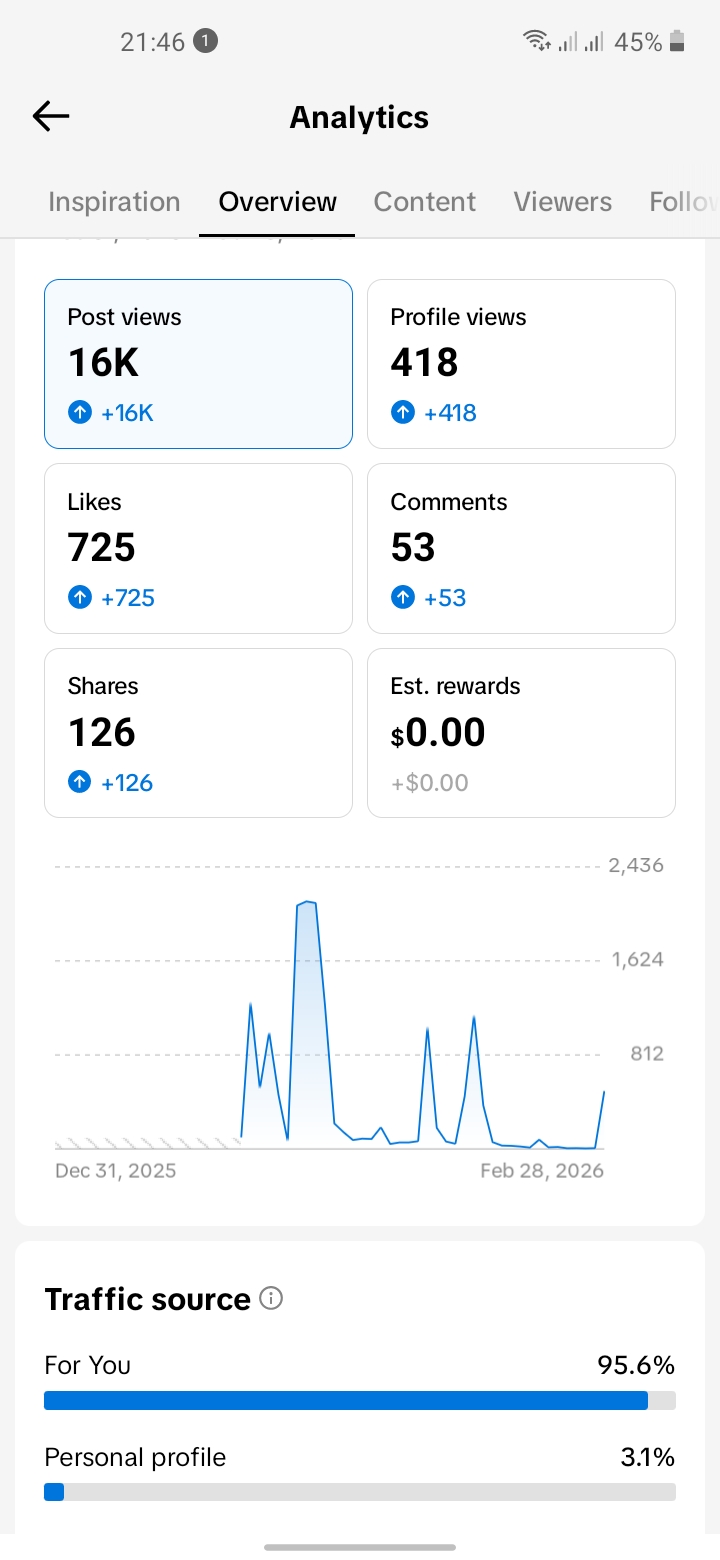Select the Profile views metric card

(x=521, y=364)
